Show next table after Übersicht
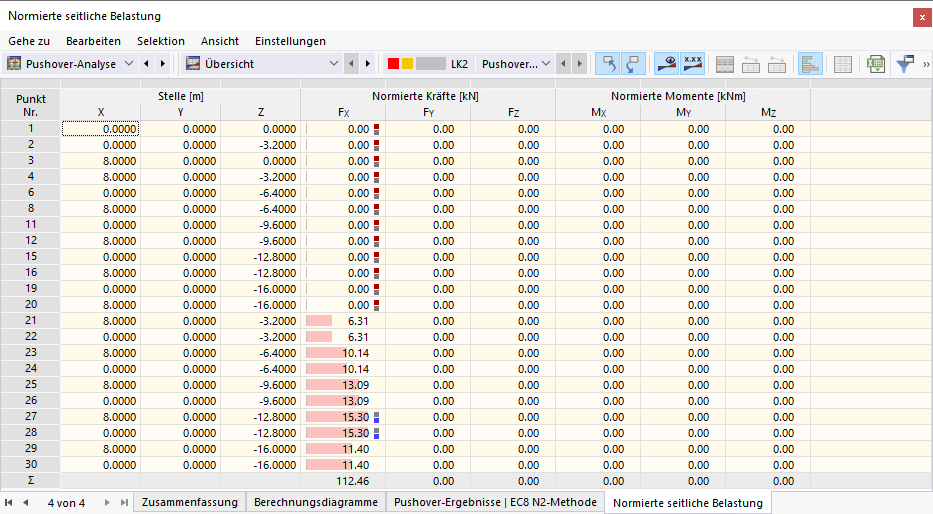The height and width of the screenshot is (514, 933). pyautogui.click(x=368, y=64)
